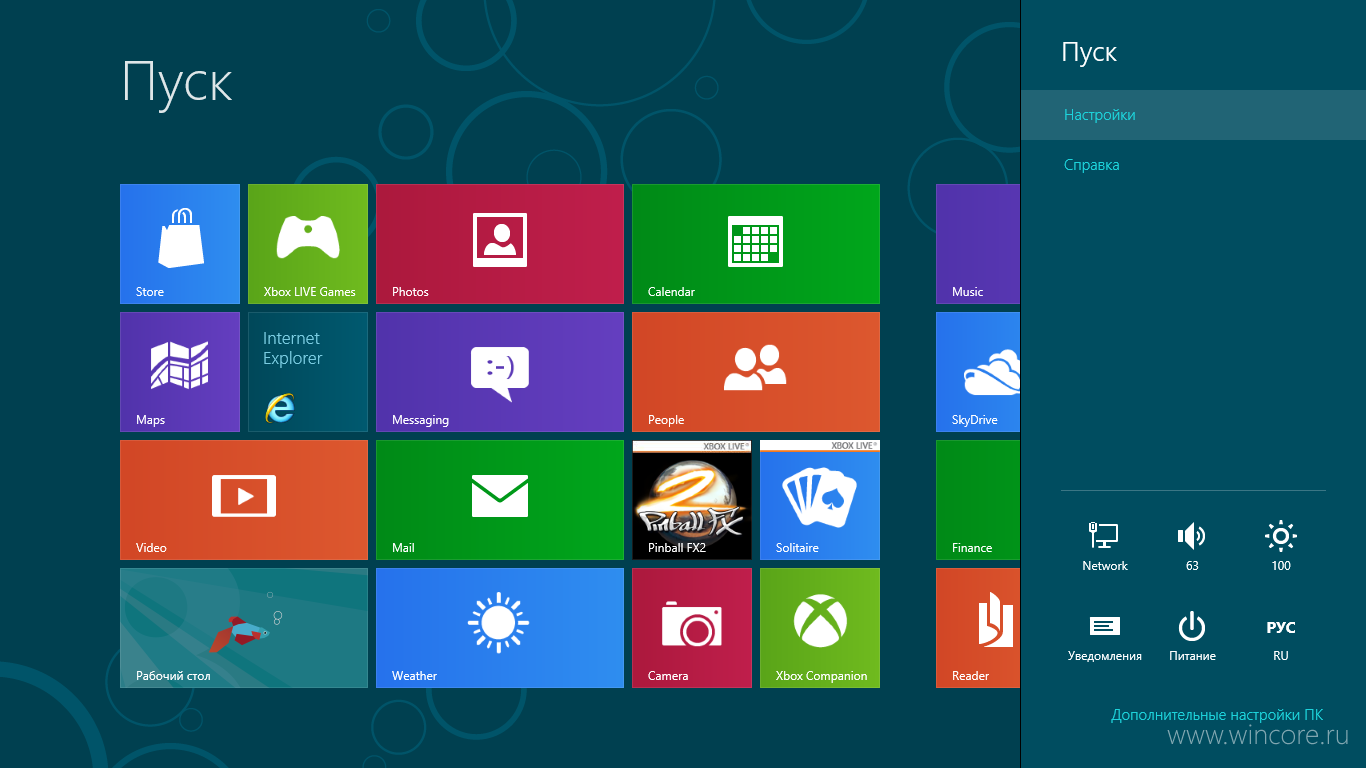This screenshot has width=1366, height=768.
Task: Open the Messaging tile
Action: tap(500, 372)
